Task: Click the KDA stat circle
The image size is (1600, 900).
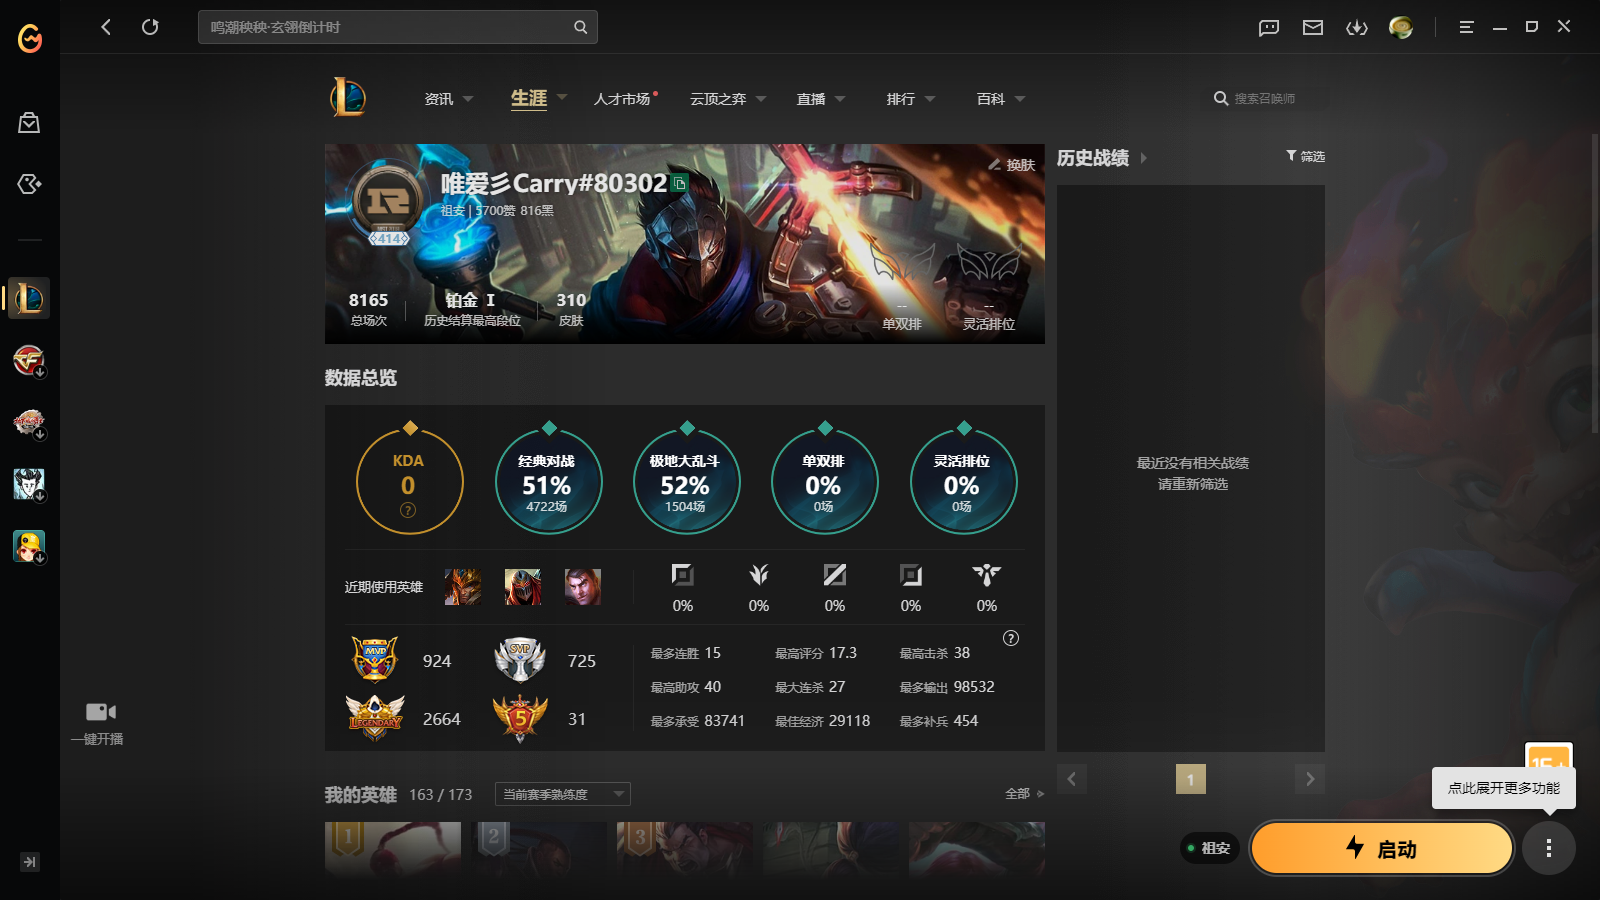Action: [x=410, y=481]
